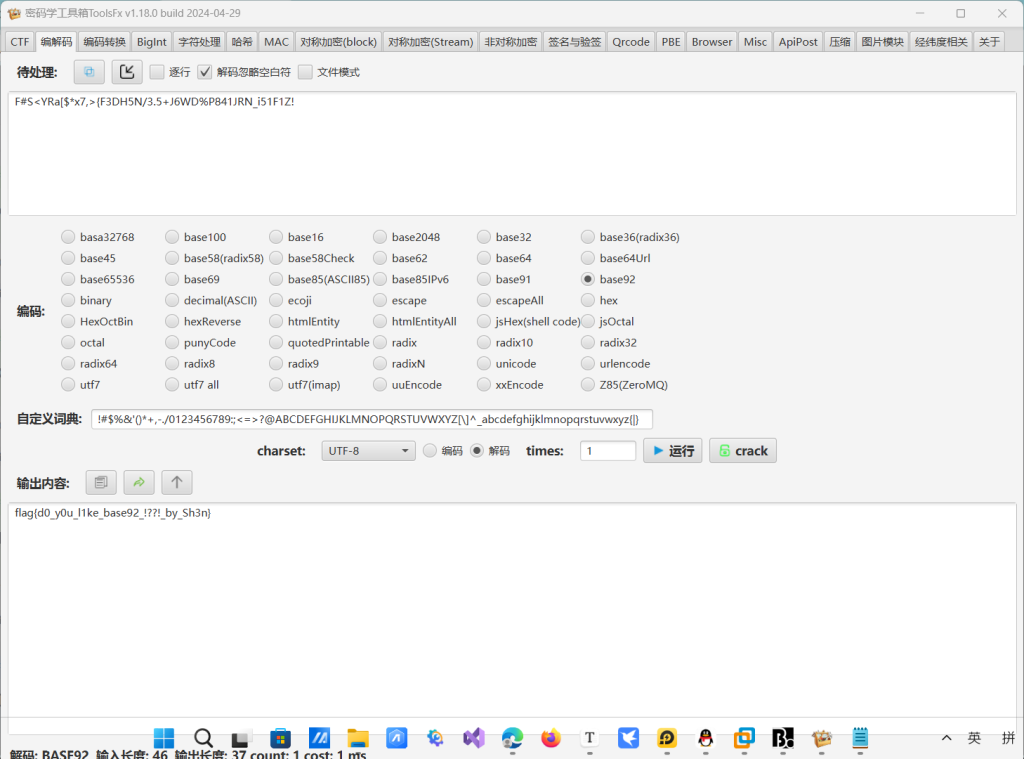Screen dimensions: 1024x759
Task: Copy output using the copy icon
Action: (x=101, y=483)
